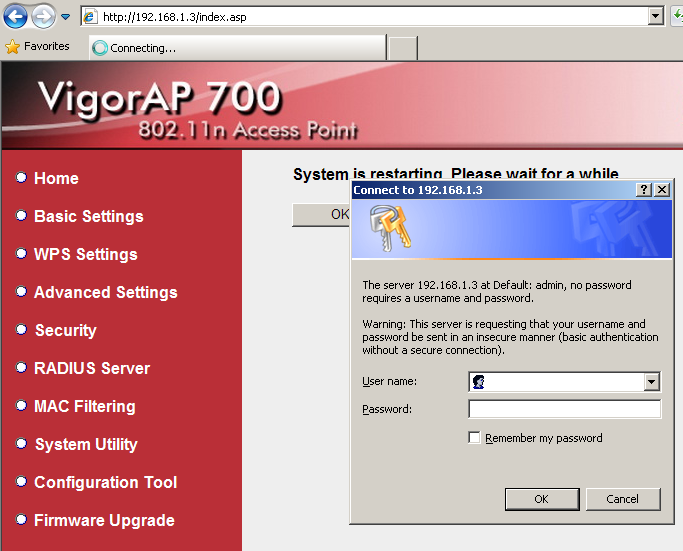The height and width of the screenshot is (551, 683).
Task: Expand the User name dropdown arrow
Action: [x=651, y=382]
